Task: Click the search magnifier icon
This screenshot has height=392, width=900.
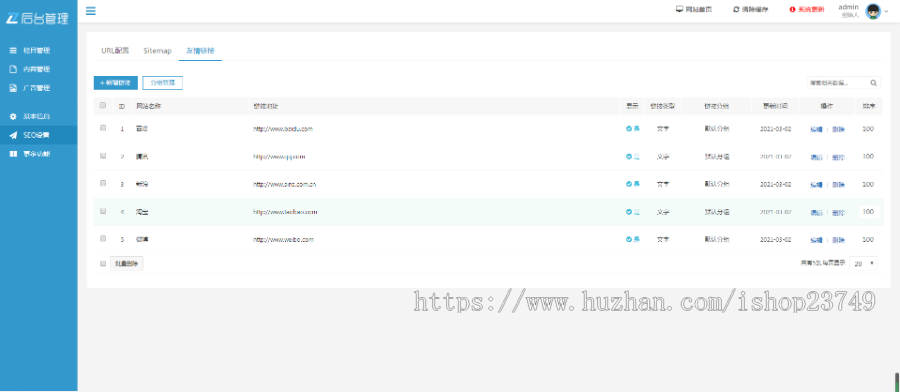Action: [874, 83]
